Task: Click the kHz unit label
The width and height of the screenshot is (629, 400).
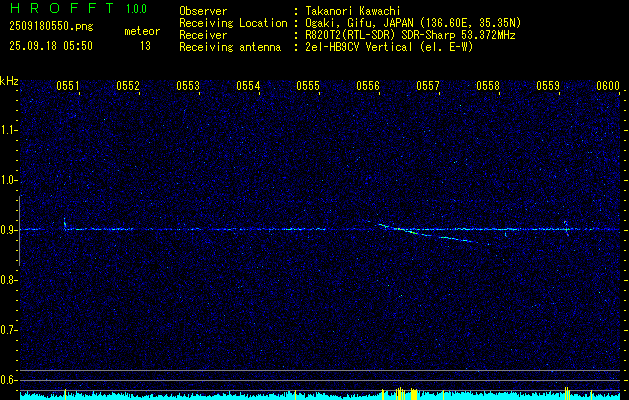Action: (9, 80)
